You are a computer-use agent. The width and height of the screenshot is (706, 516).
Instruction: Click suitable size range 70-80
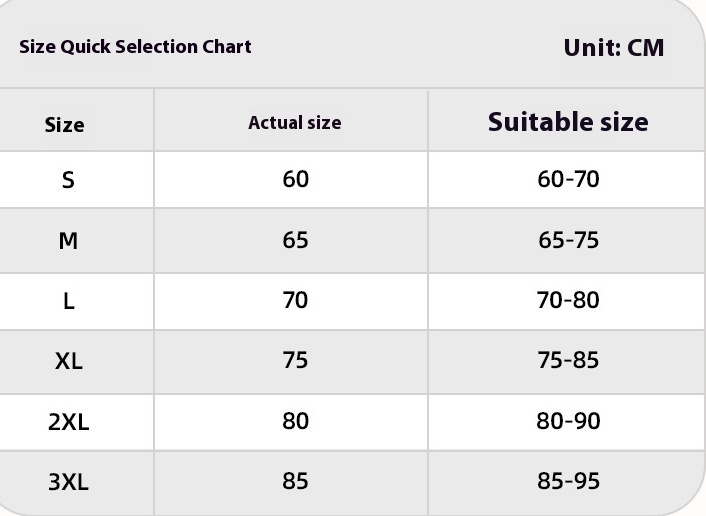click(x=568, y=300)
